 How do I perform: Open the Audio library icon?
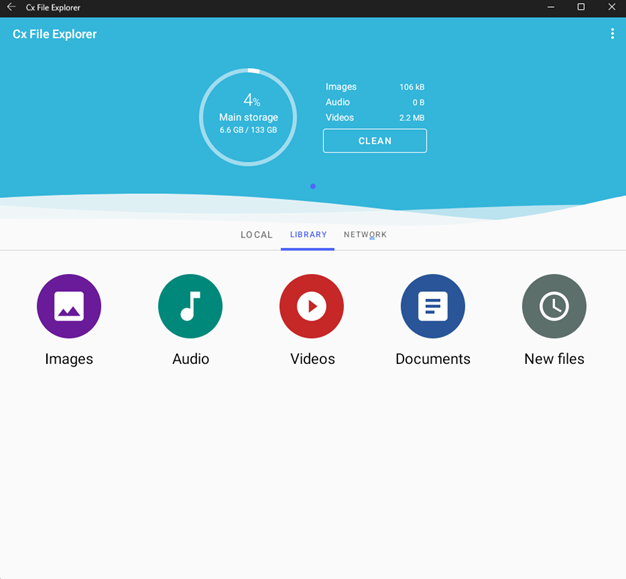[190, 306]
